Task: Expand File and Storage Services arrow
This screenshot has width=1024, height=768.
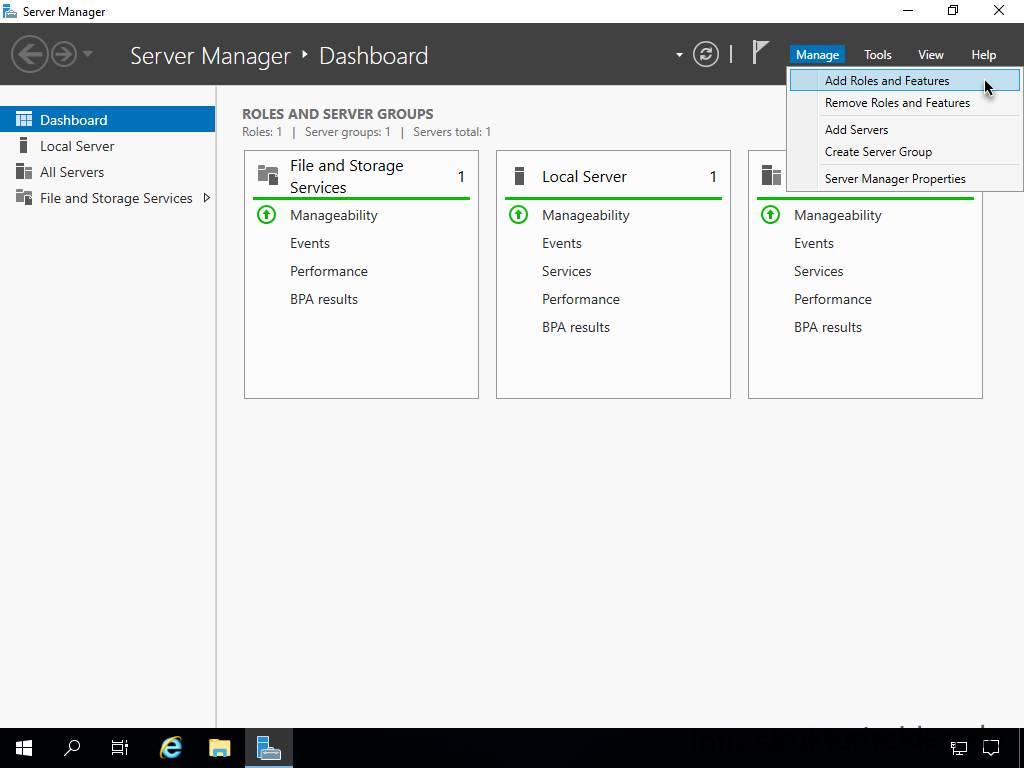Action: pyautogui.click(x=207, y=198)
